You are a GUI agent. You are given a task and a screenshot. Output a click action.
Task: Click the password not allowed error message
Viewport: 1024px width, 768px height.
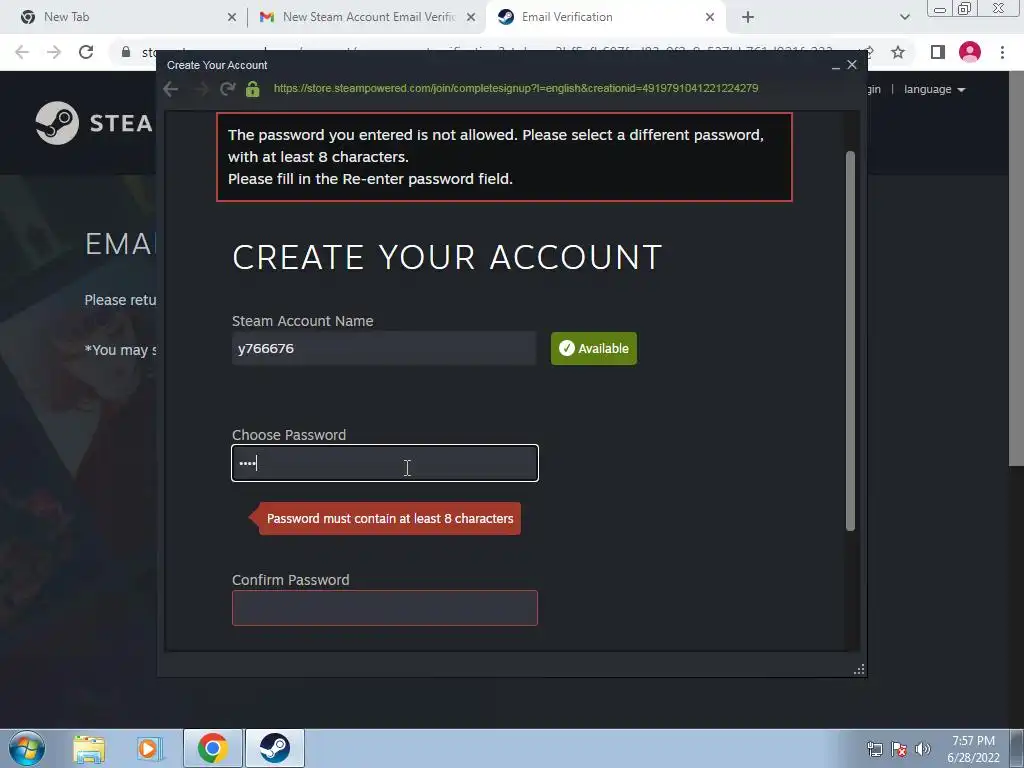[x=504, y=157]
